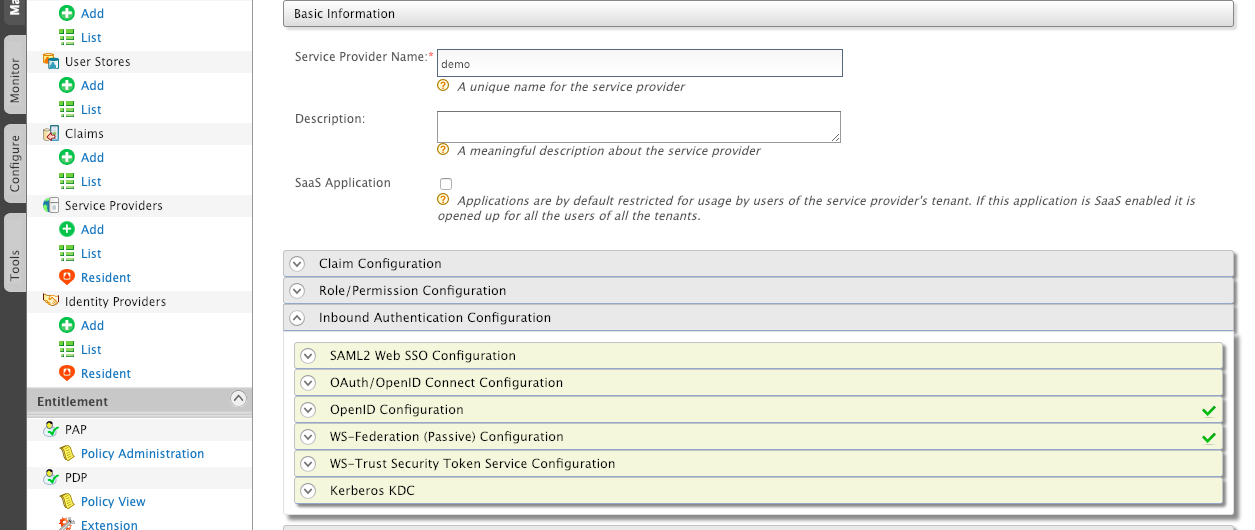Open the Tools side tab
Screen dimensions: 1255x530
coord(14,265)
